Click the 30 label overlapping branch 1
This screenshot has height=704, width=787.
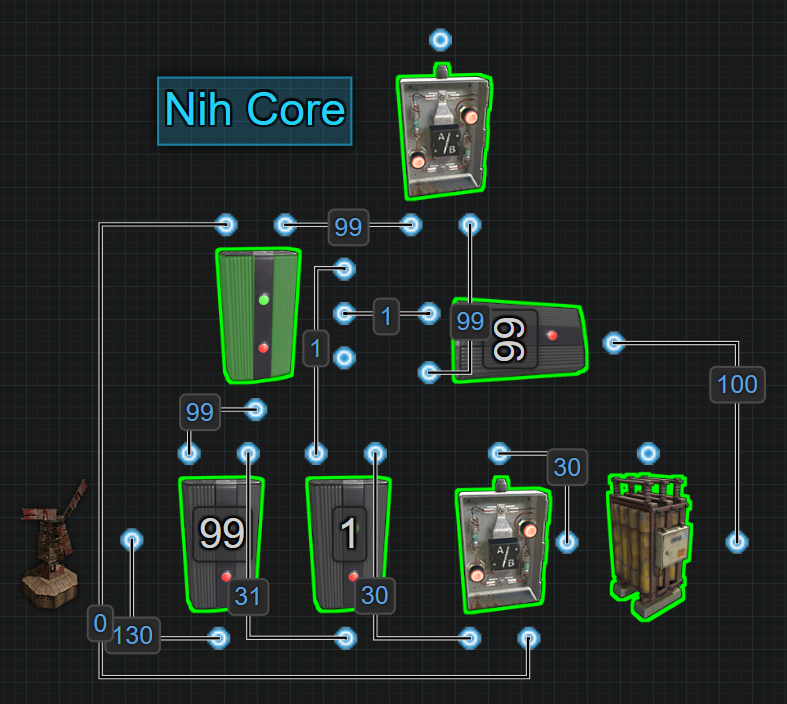click(x=374, y=596)
